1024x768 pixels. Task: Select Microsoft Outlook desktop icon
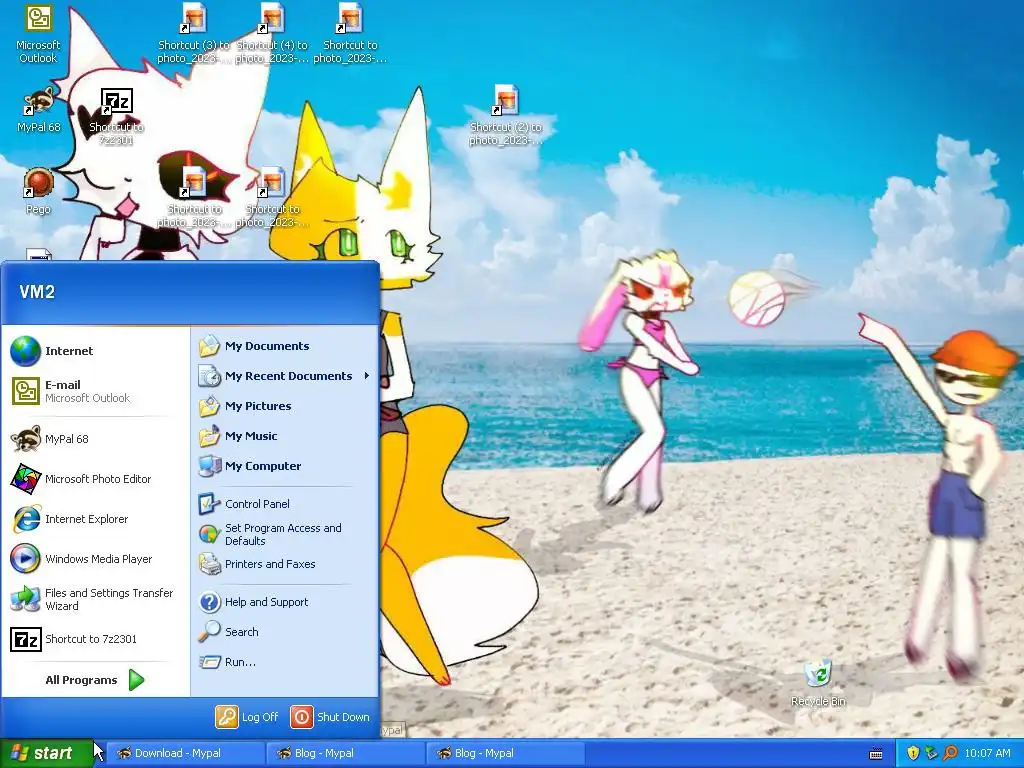tap(38, 34)
